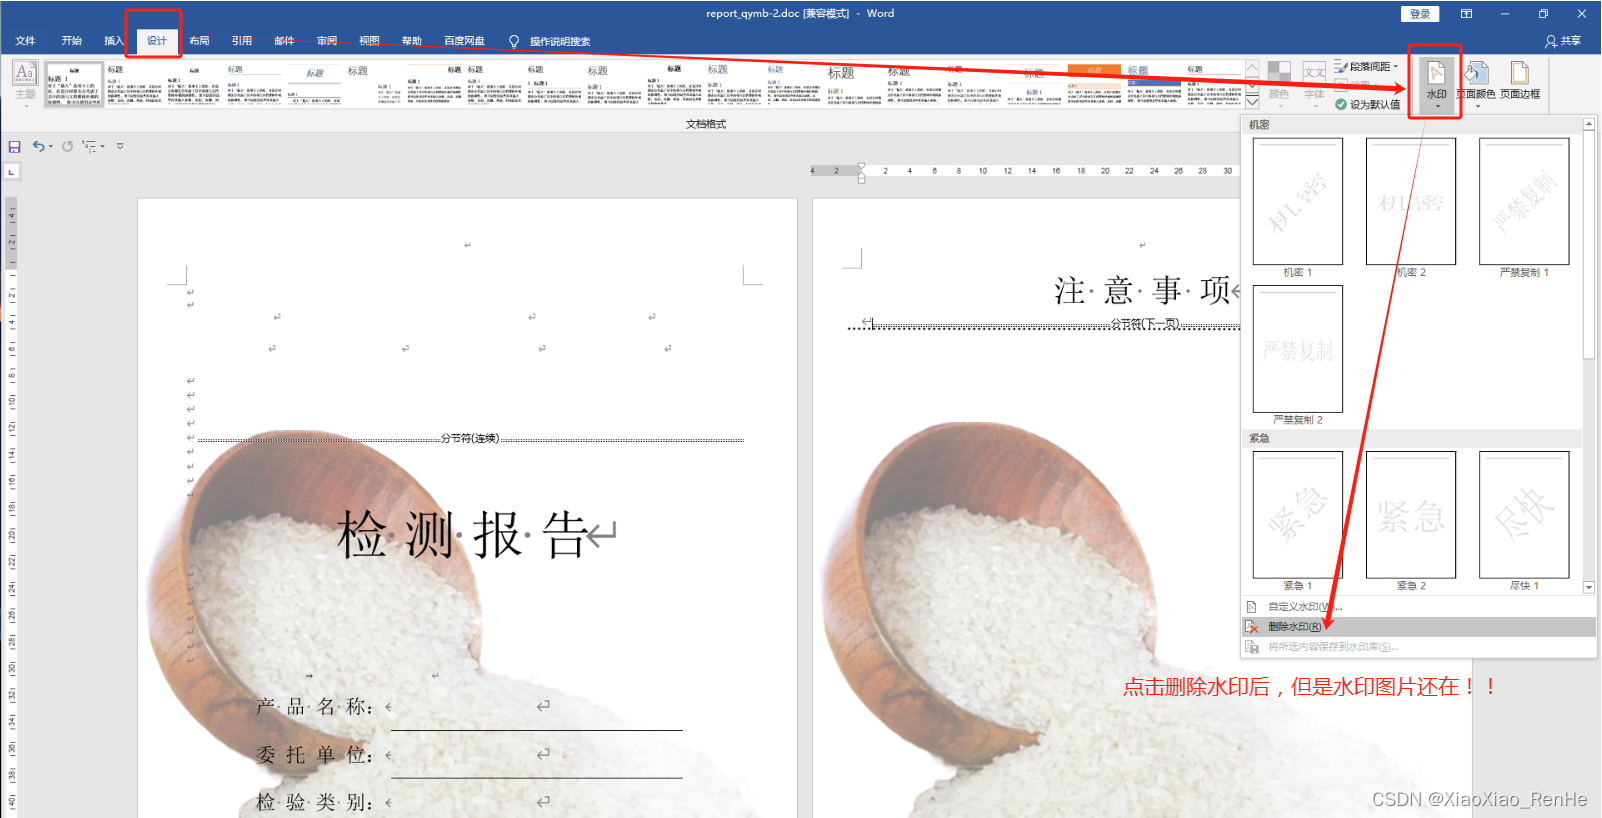Image resolution: width=1602 pixels, height=818 pixels.
Task: Click the custom watermark menu icon
Action: 1251,607
